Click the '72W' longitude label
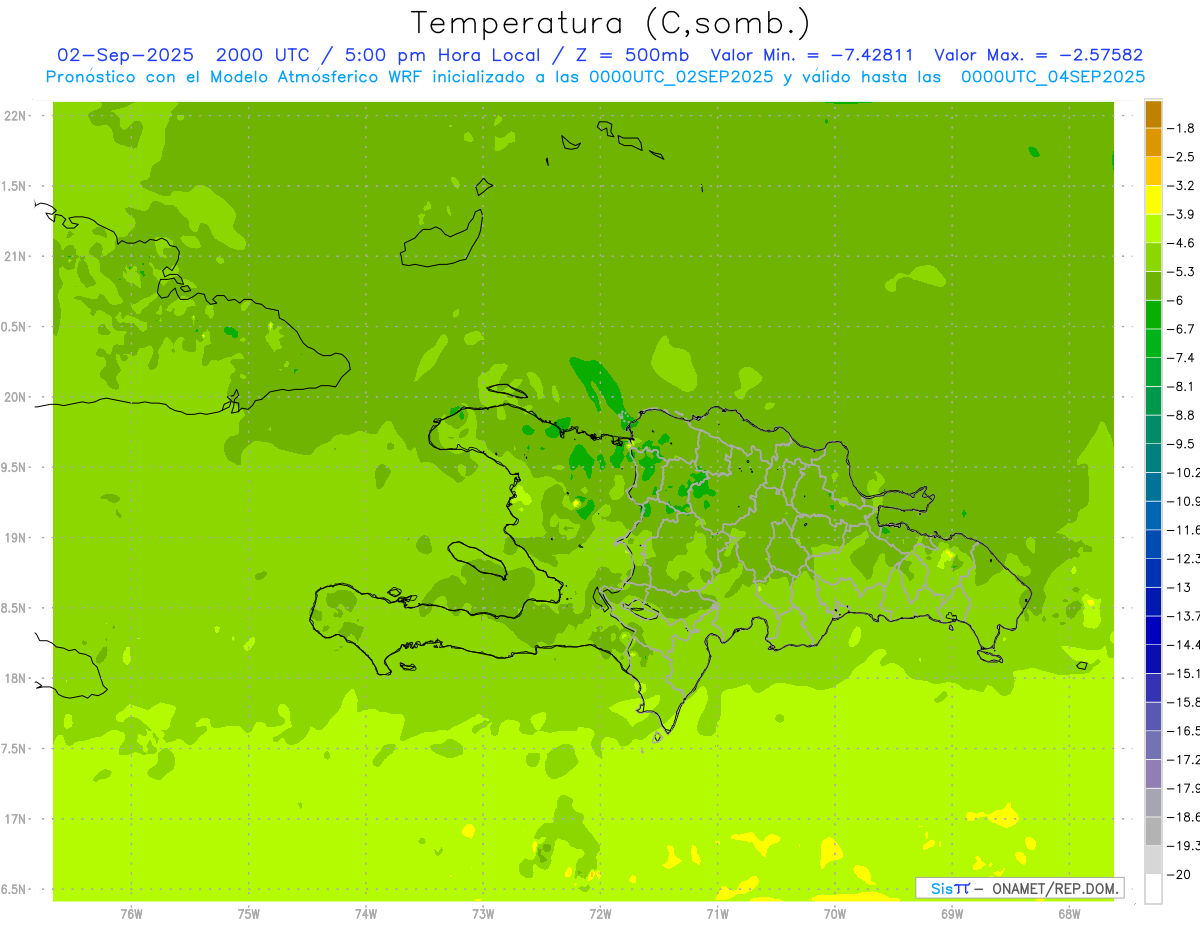The height and width of the screenshot is (927, 1200). tap(600, 914)
